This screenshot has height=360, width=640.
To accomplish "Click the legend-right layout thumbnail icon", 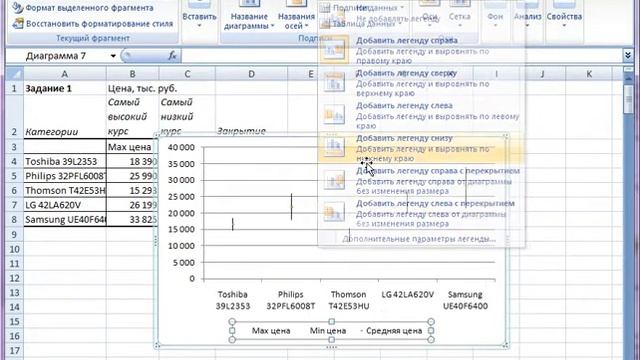I will [x=334, y=50].
